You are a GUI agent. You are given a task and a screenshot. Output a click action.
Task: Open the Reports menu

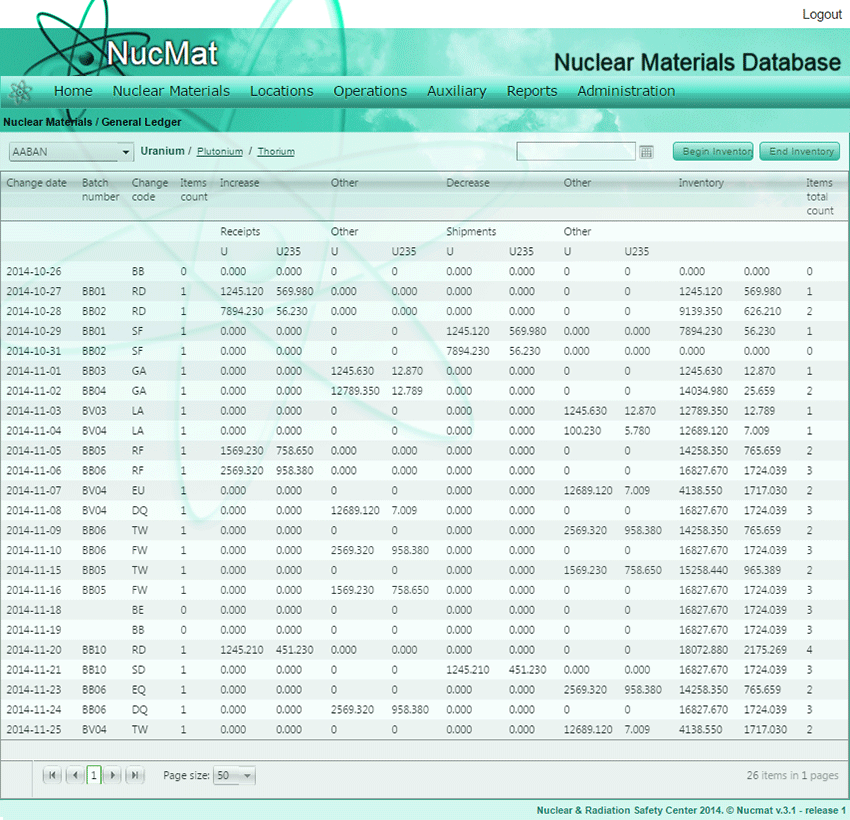coord(532,91)
